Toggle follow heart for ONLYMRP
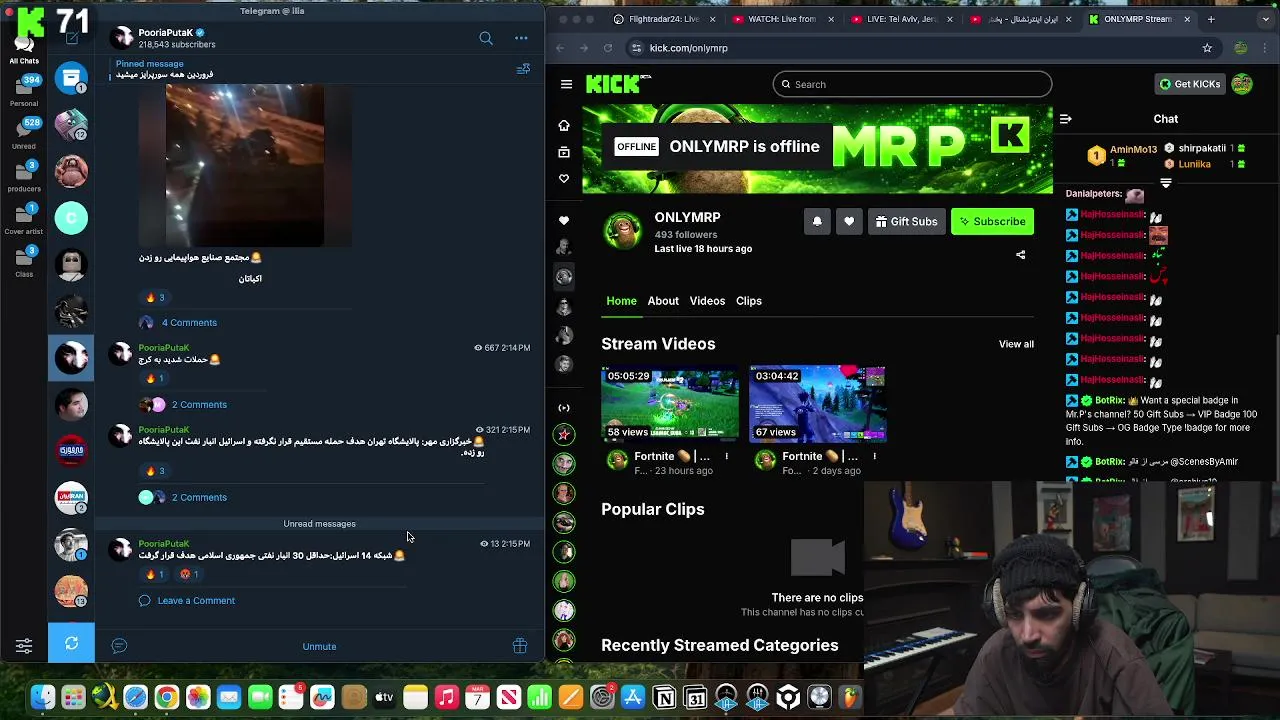The image size is (1280, 720). pos(849,222)
